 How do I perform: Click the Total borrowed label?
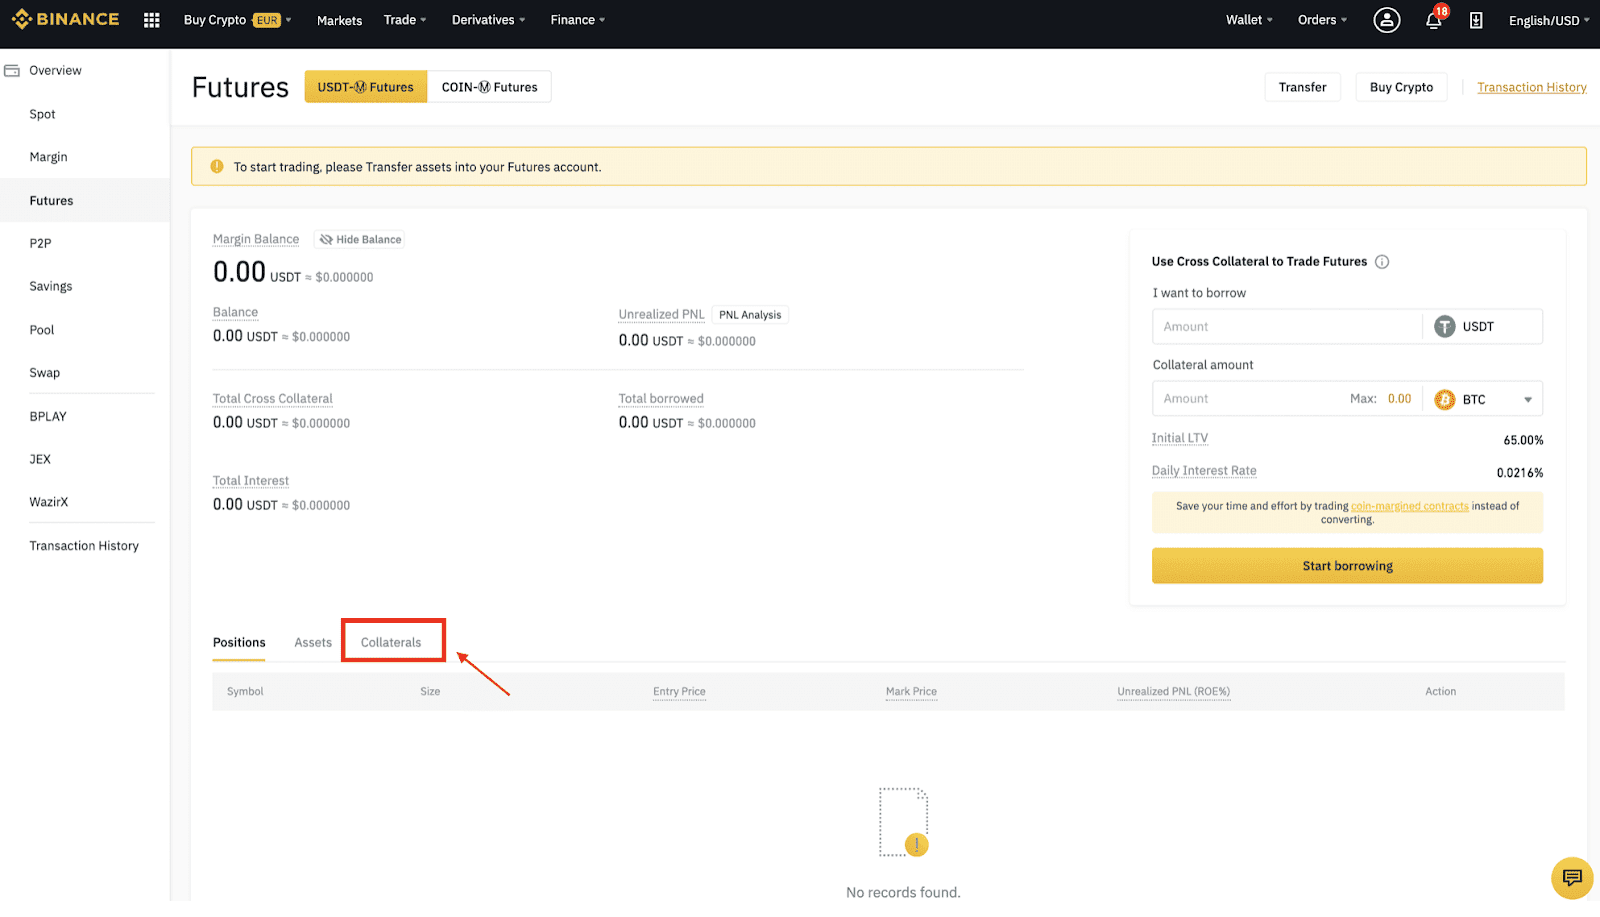(x=661, y=399)
